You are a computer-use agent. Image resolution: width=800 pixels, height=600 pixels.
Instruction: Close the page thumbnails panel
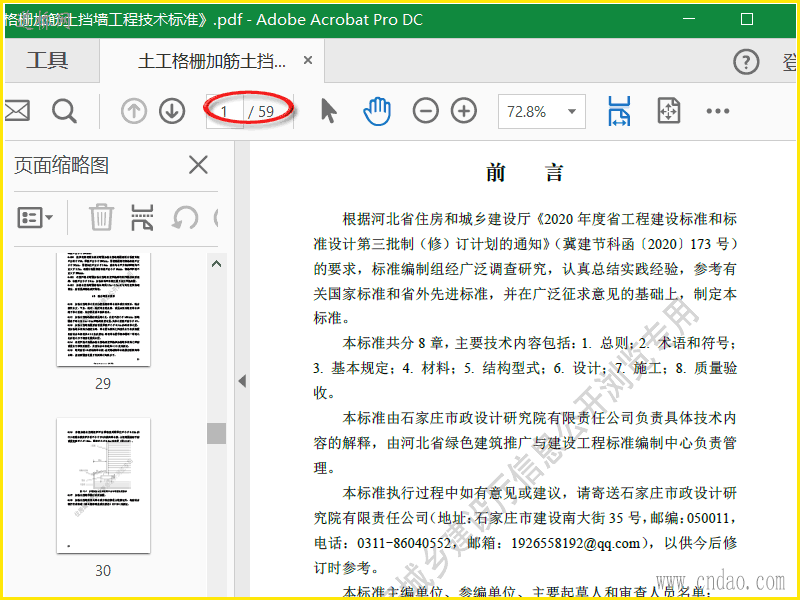198,165
